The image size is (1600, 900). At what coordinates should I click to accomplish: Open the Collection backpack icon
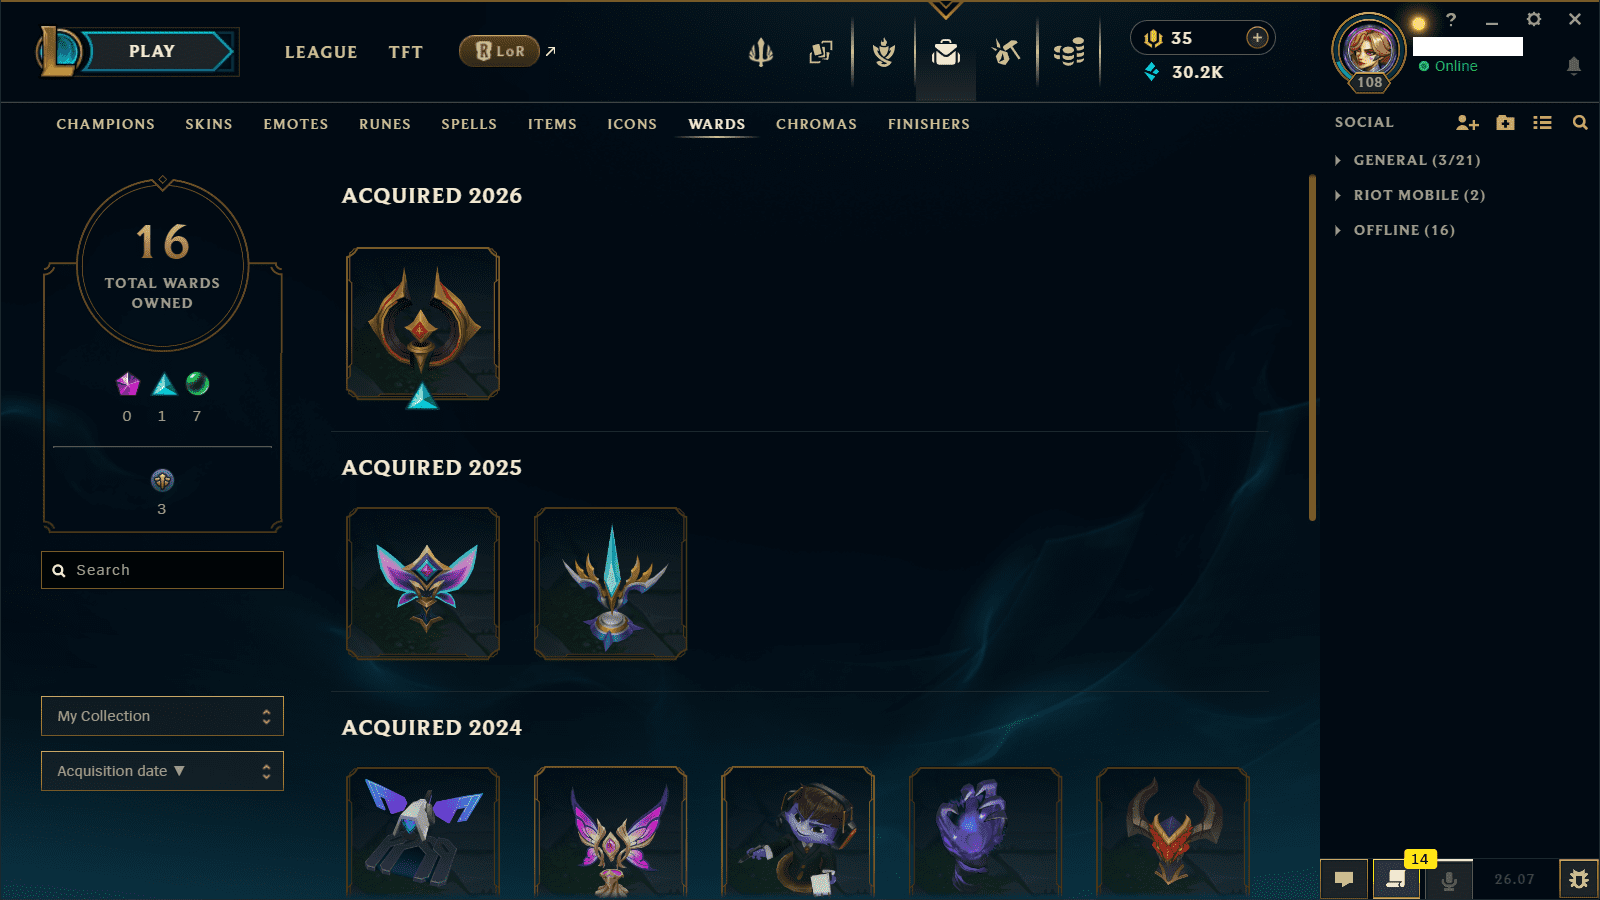(x=945, y=52)
